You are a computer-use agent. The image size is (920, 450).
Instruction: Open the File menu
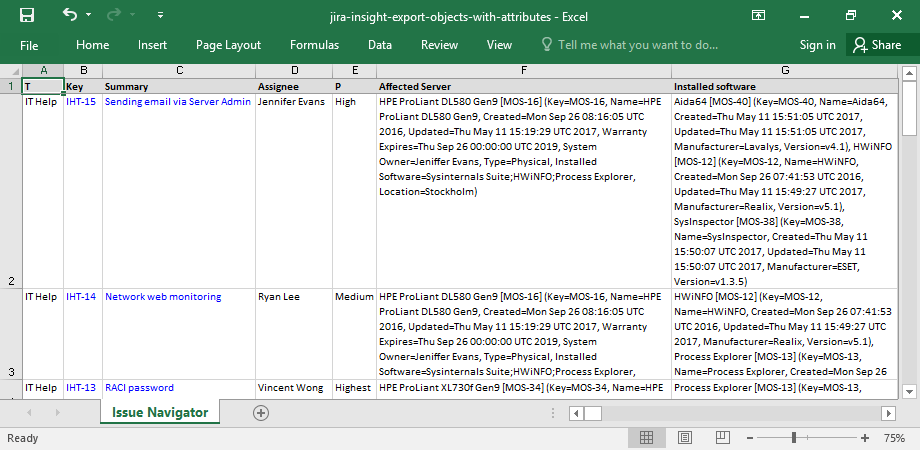pos(29,45)
